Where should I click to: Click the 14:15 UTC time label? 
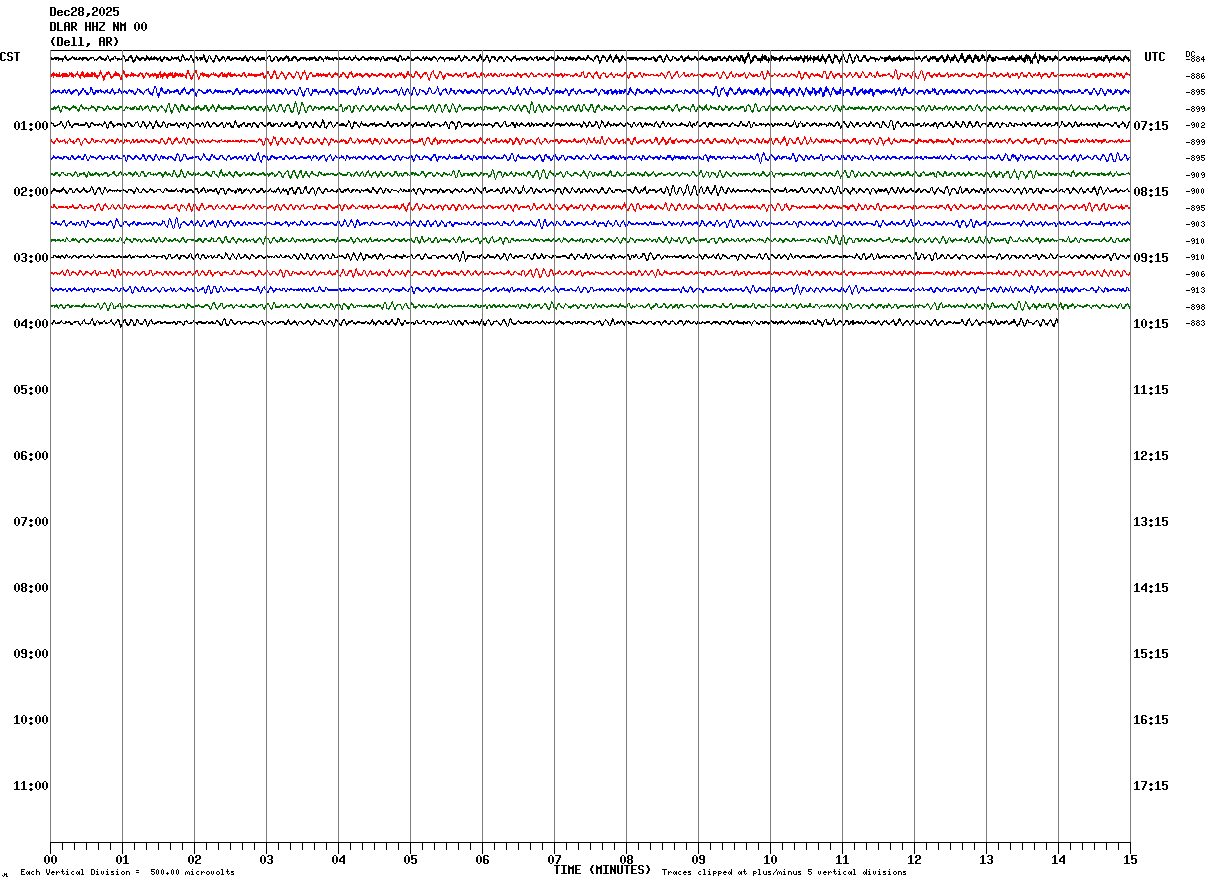point(1151,588)
